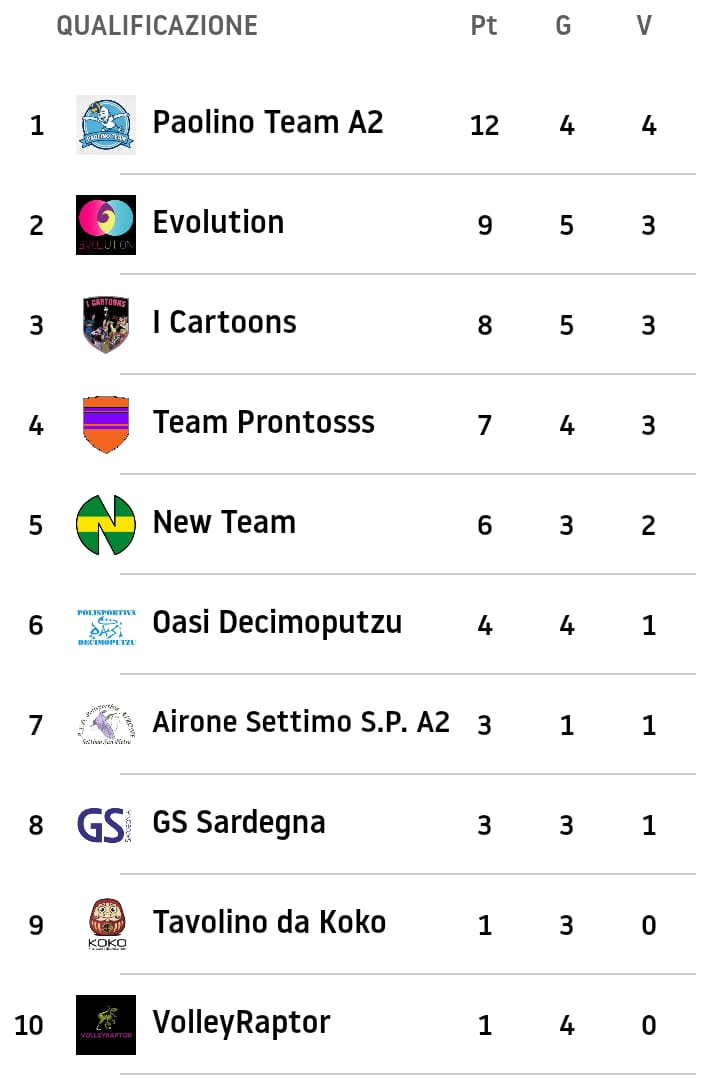
Task: Click the Paolino Team A2 logo
Action: click(106, 125)
